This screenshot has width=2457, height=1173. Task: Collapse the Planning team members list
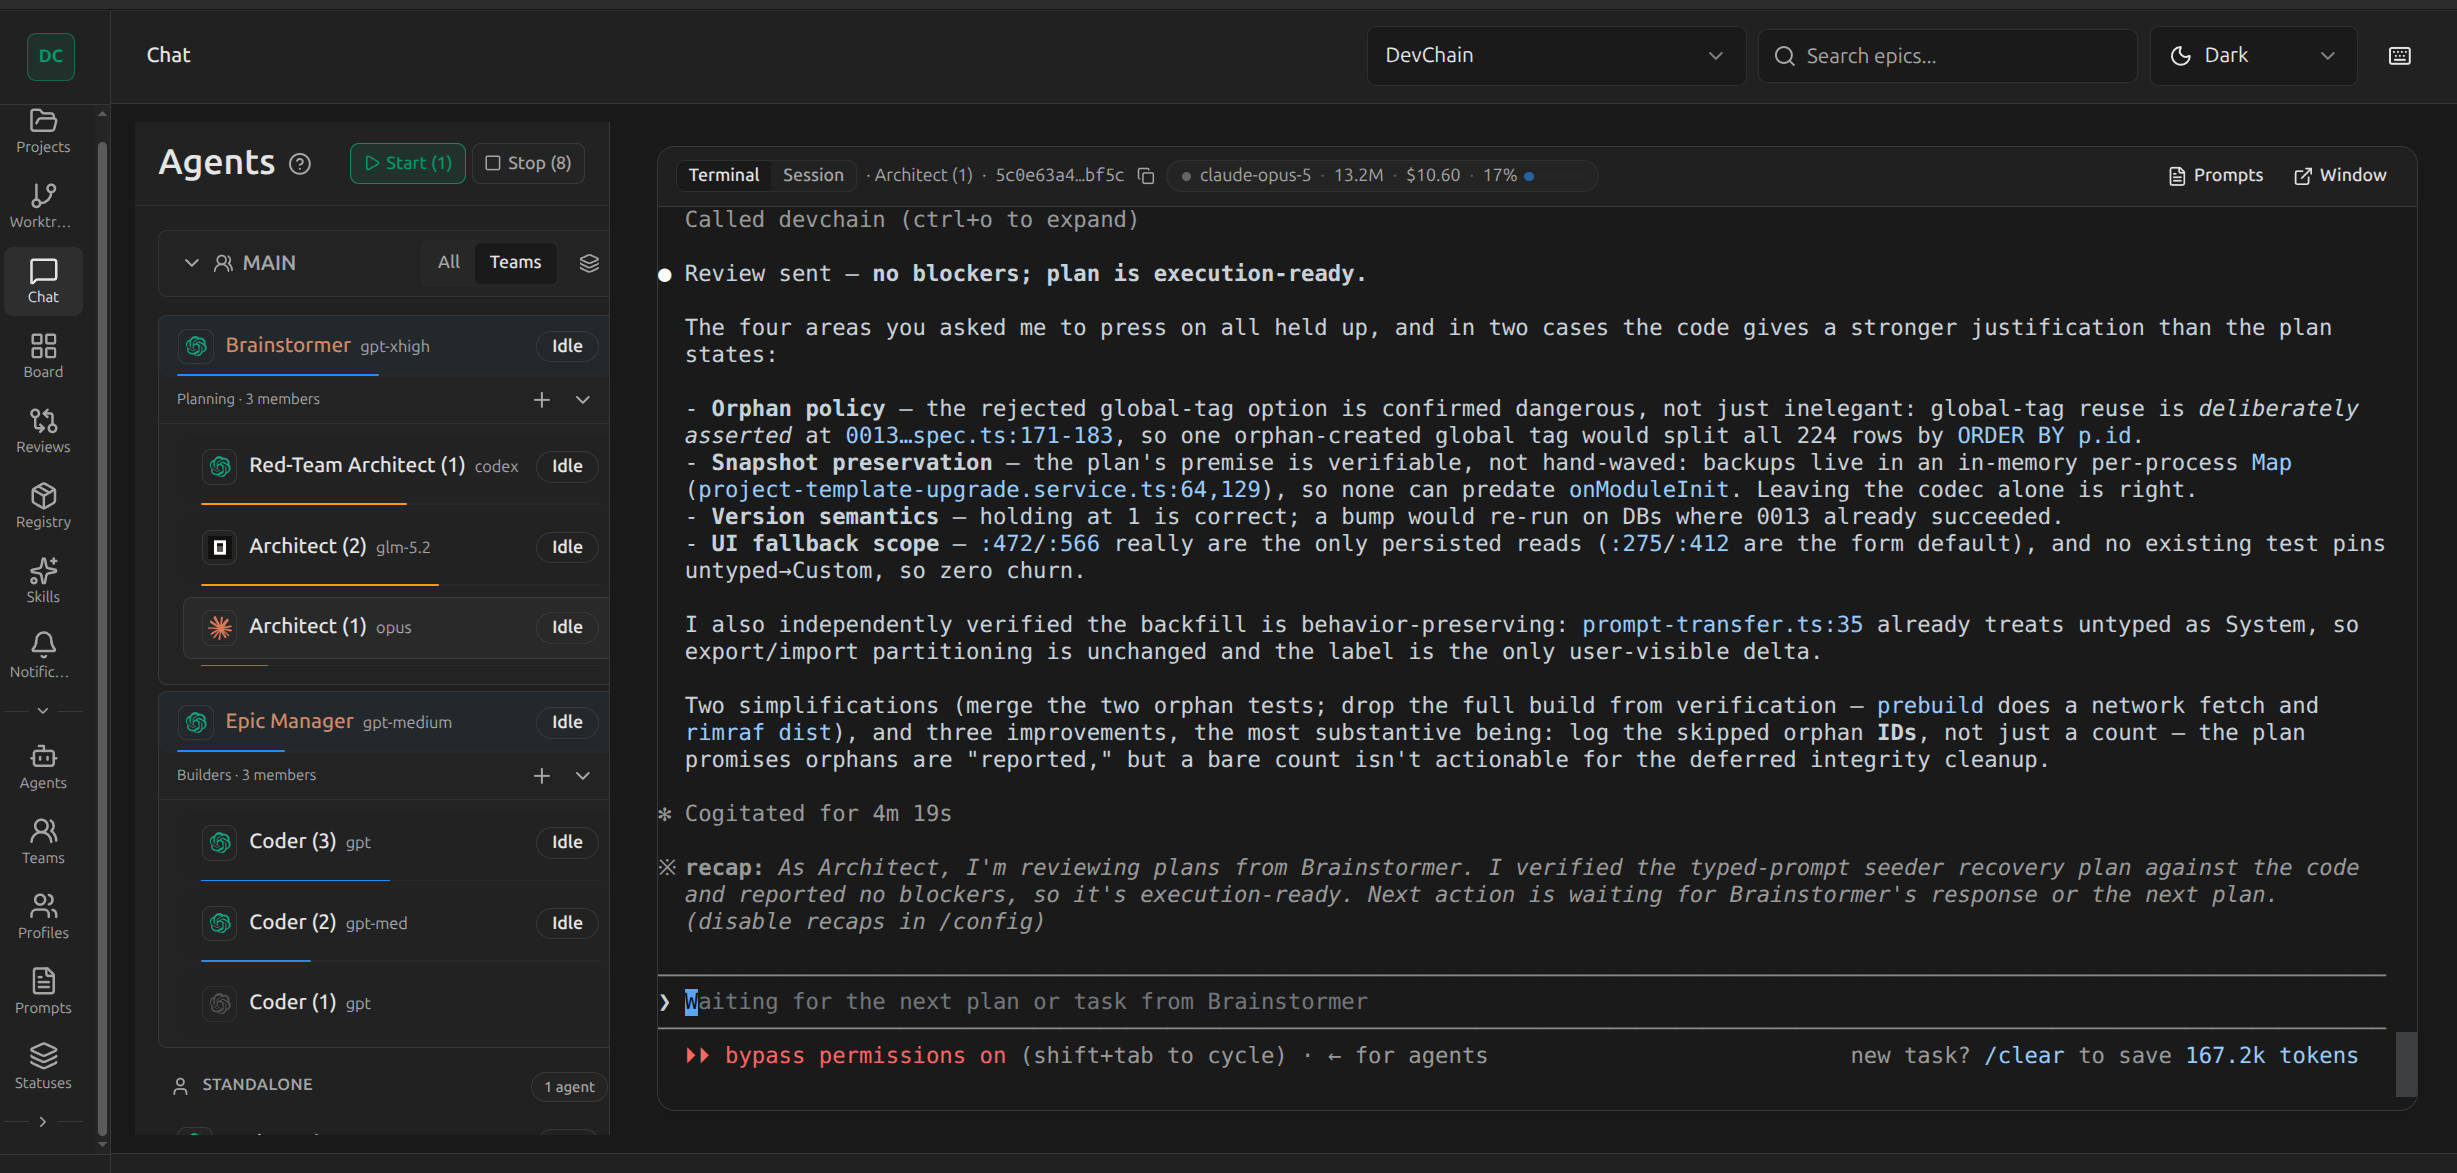point(583,400)
